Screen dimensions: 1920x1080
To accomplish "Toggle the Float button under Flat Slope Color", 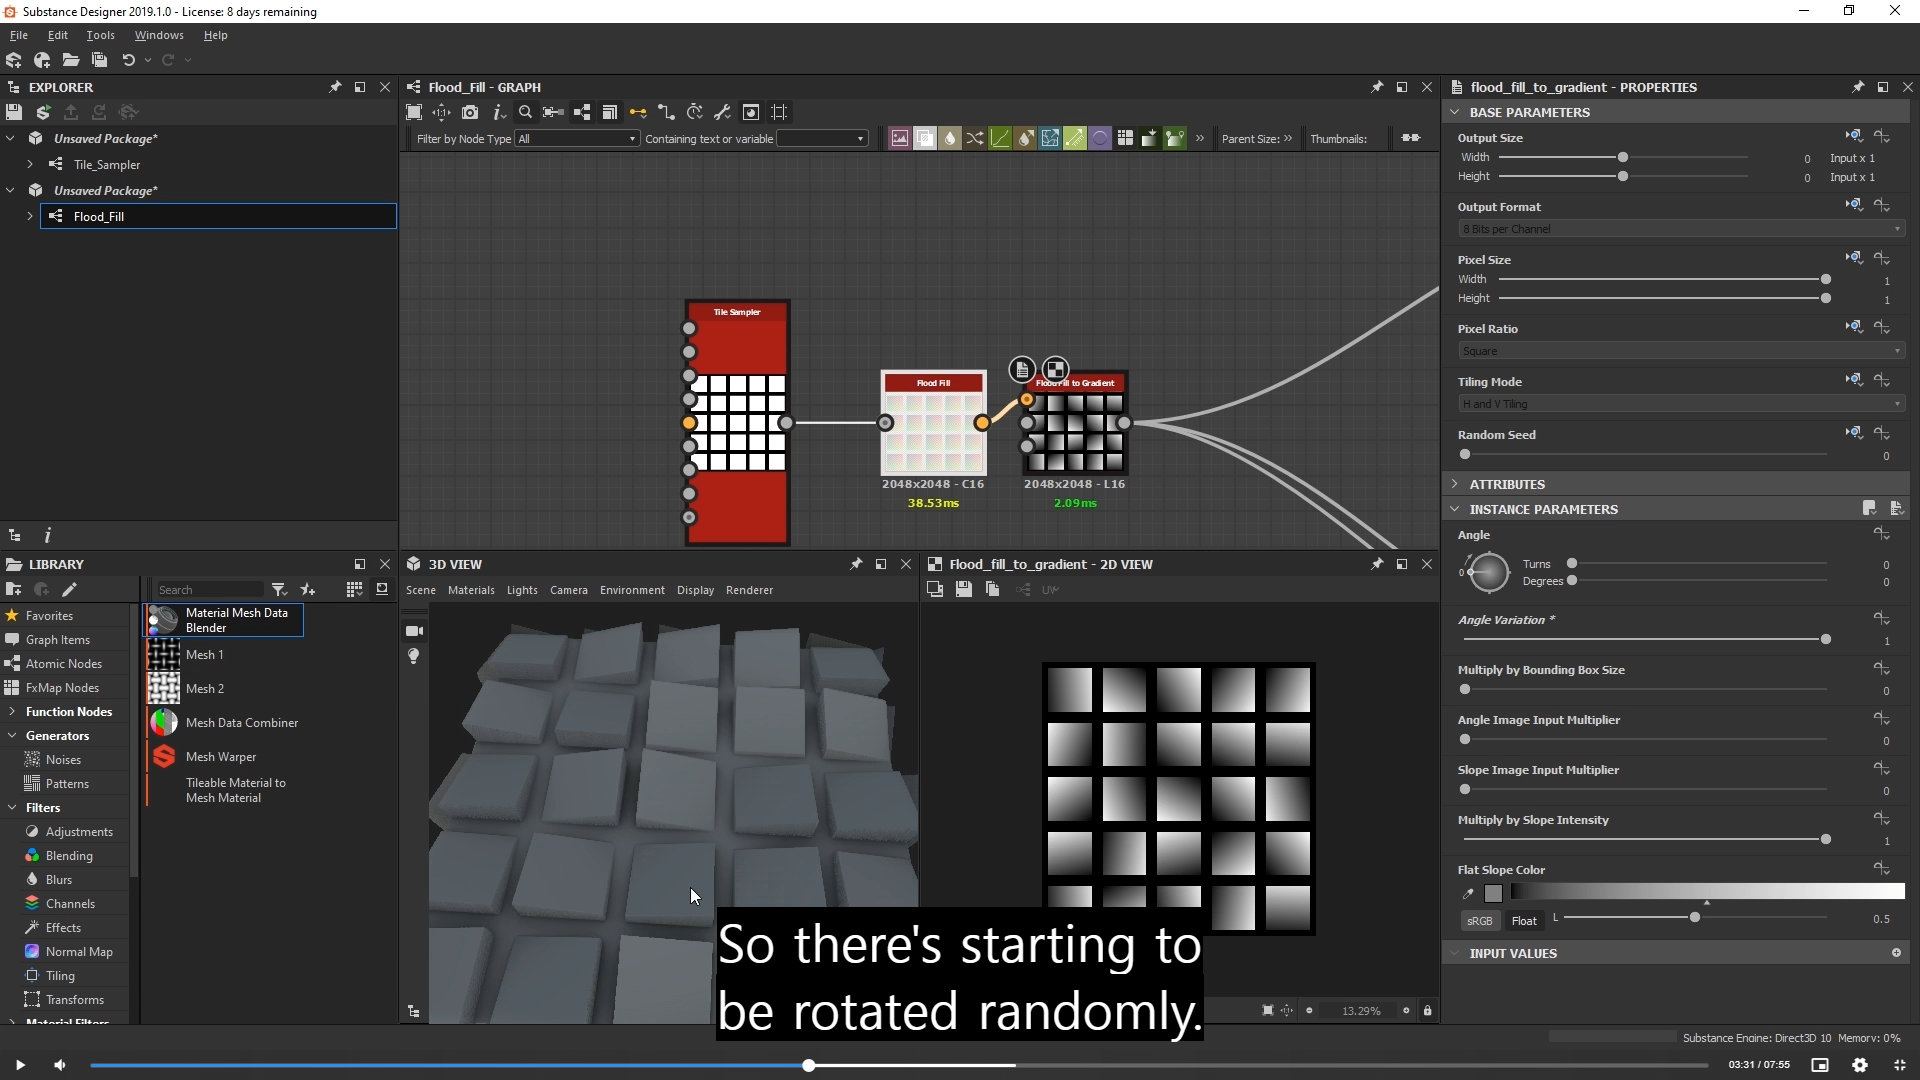I will point(1524,921).
